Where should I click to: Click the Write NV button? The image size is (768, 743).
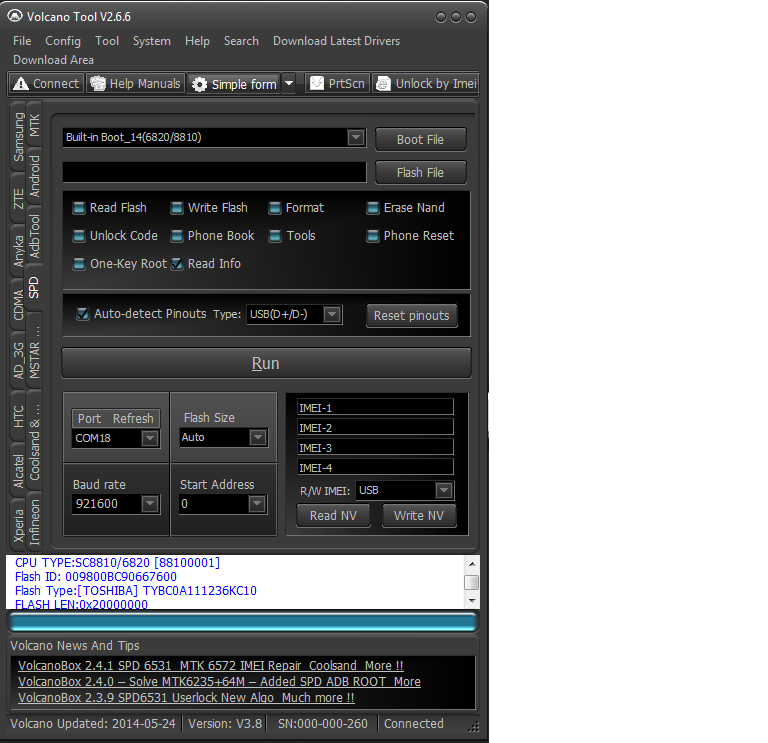point(419,516)
